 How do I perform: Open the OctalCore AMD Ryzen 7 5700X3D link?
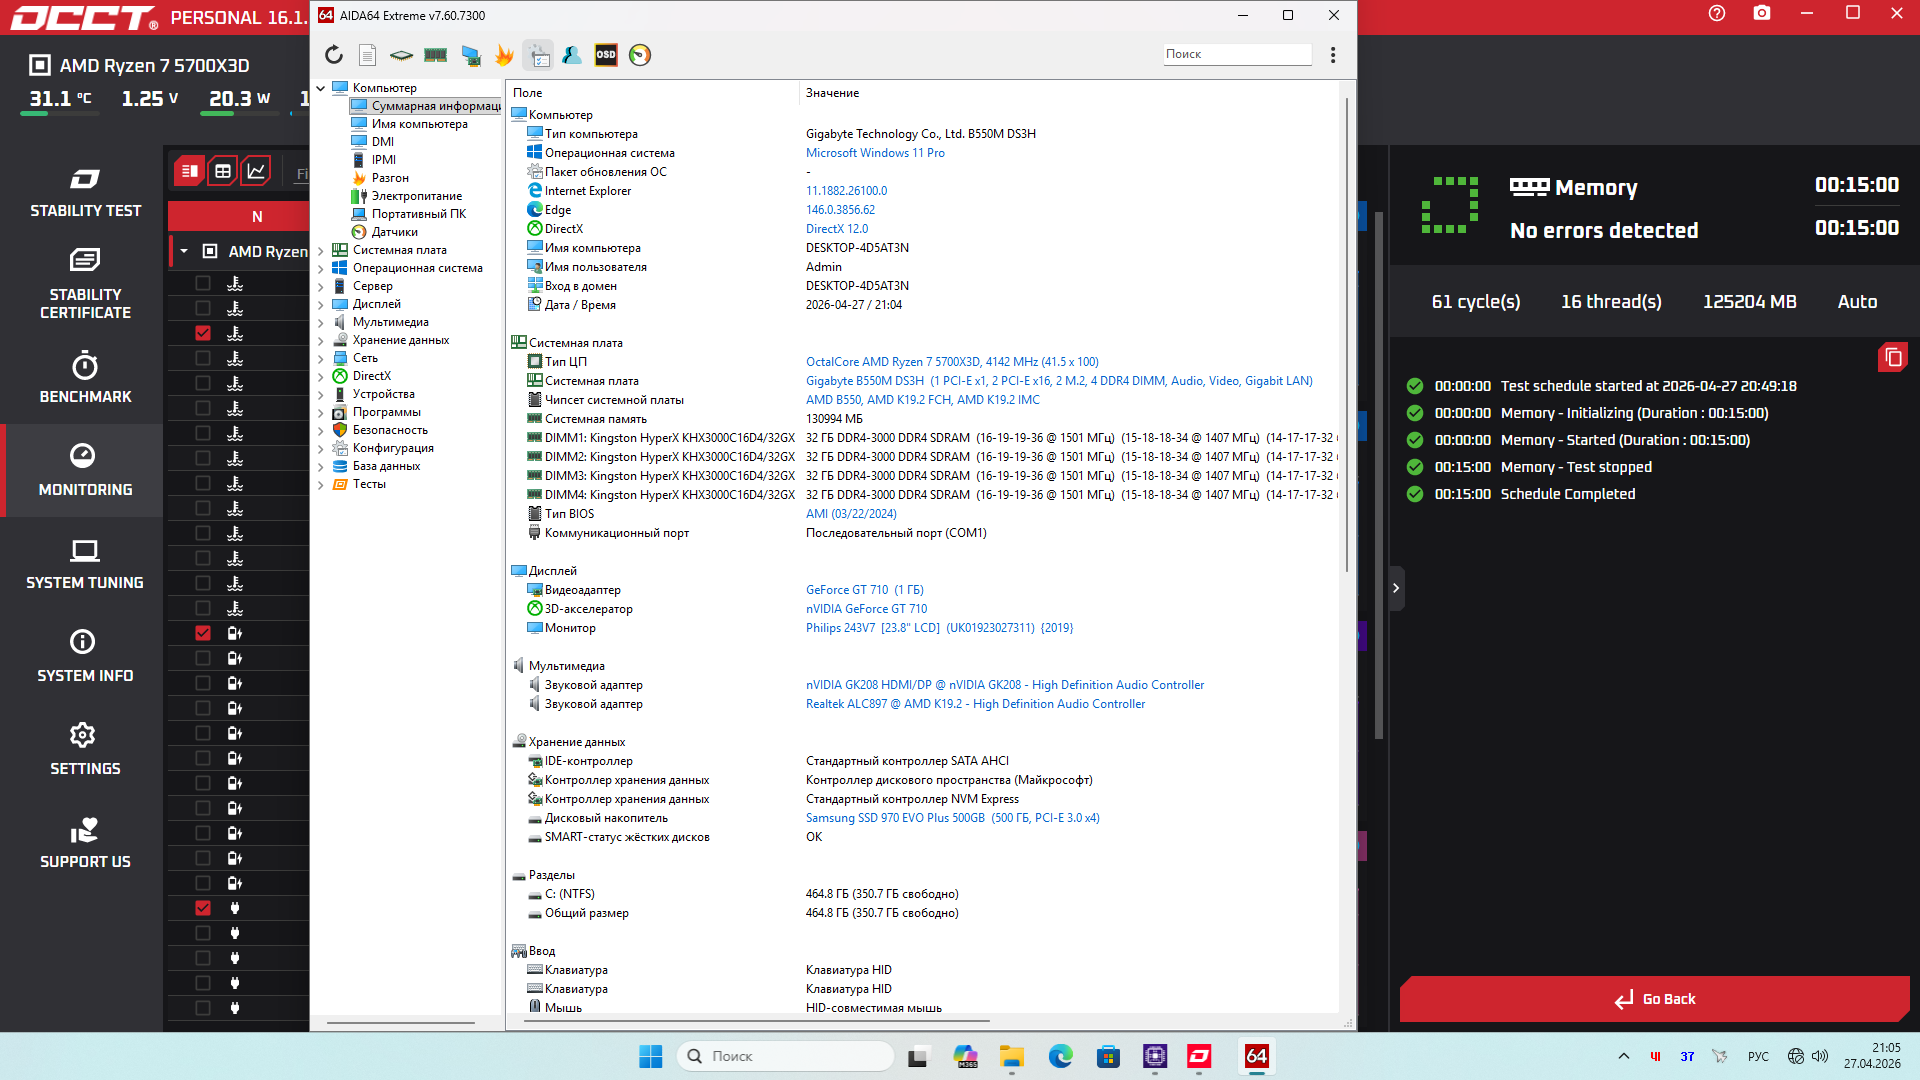pos(952,362)
